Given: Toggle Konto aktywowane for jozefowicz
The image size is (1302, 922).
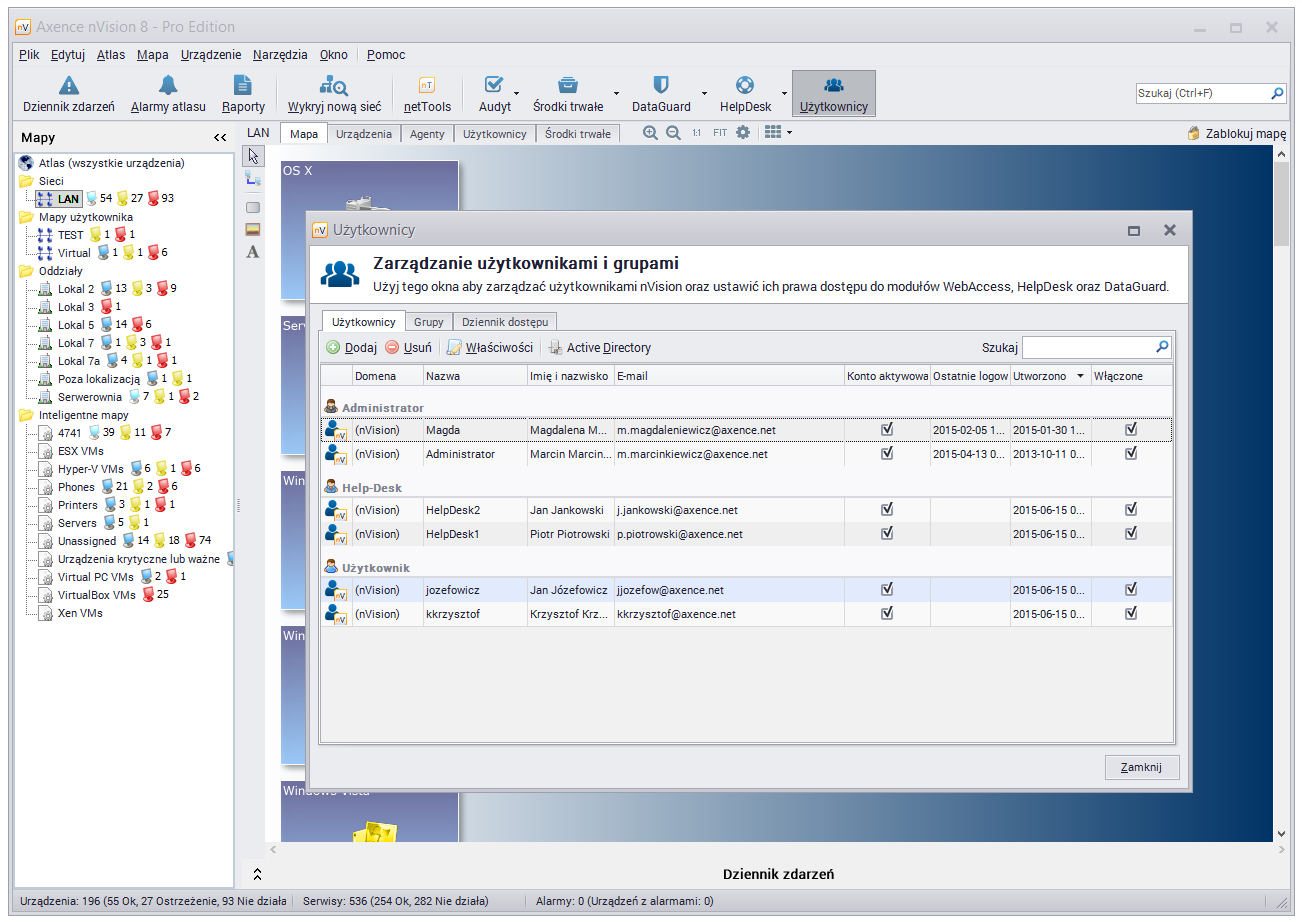Looking at the screenshot, I should (886, 589).
